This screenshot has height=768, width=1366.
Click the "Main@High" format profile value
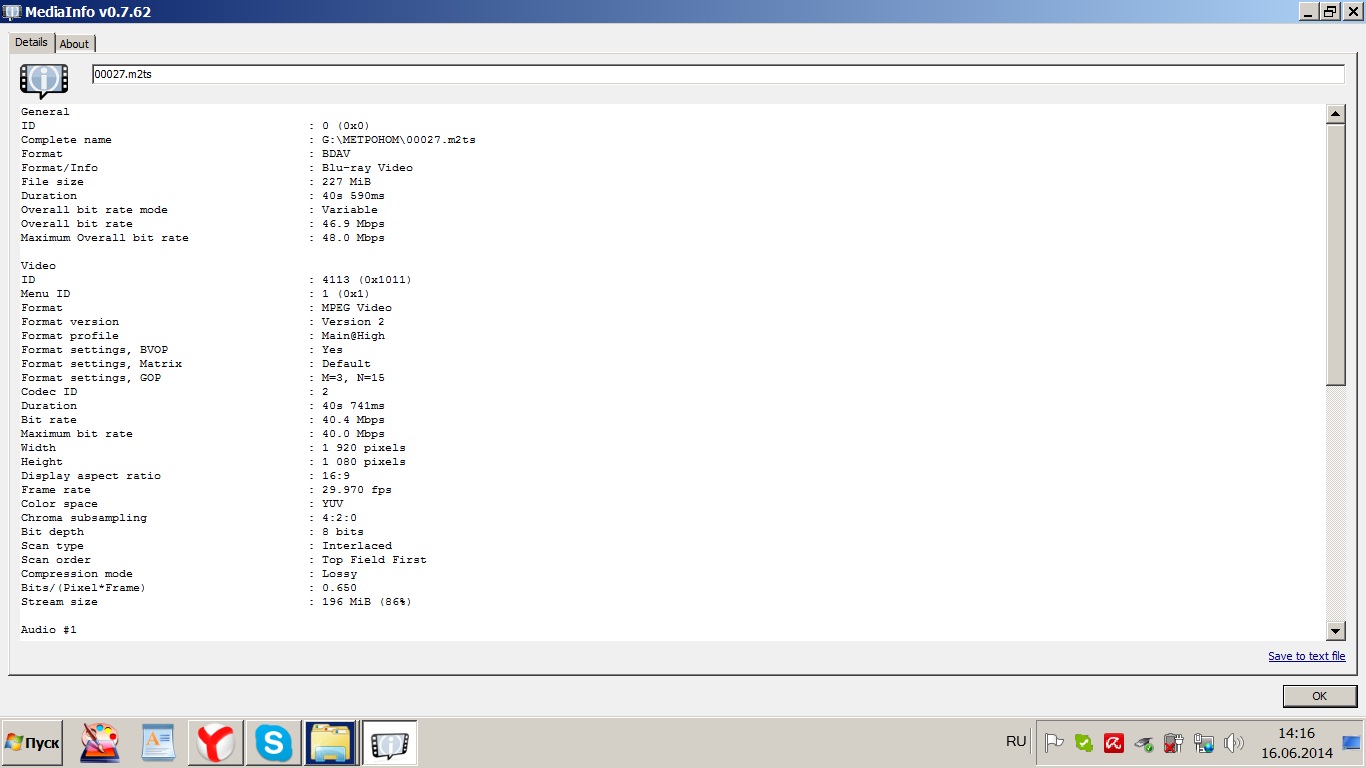pyautogui.click(x=353, y=336)
